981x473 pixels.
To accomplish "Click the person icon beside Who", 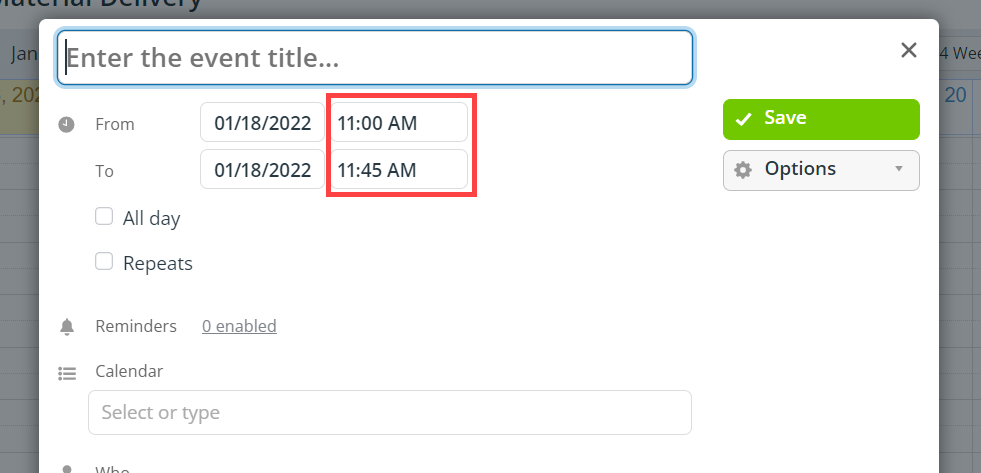I will coord(67,469).
